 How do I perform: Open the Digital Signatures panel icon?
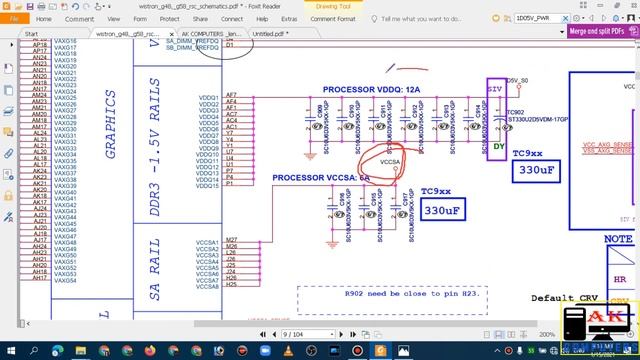coord(8,217)
